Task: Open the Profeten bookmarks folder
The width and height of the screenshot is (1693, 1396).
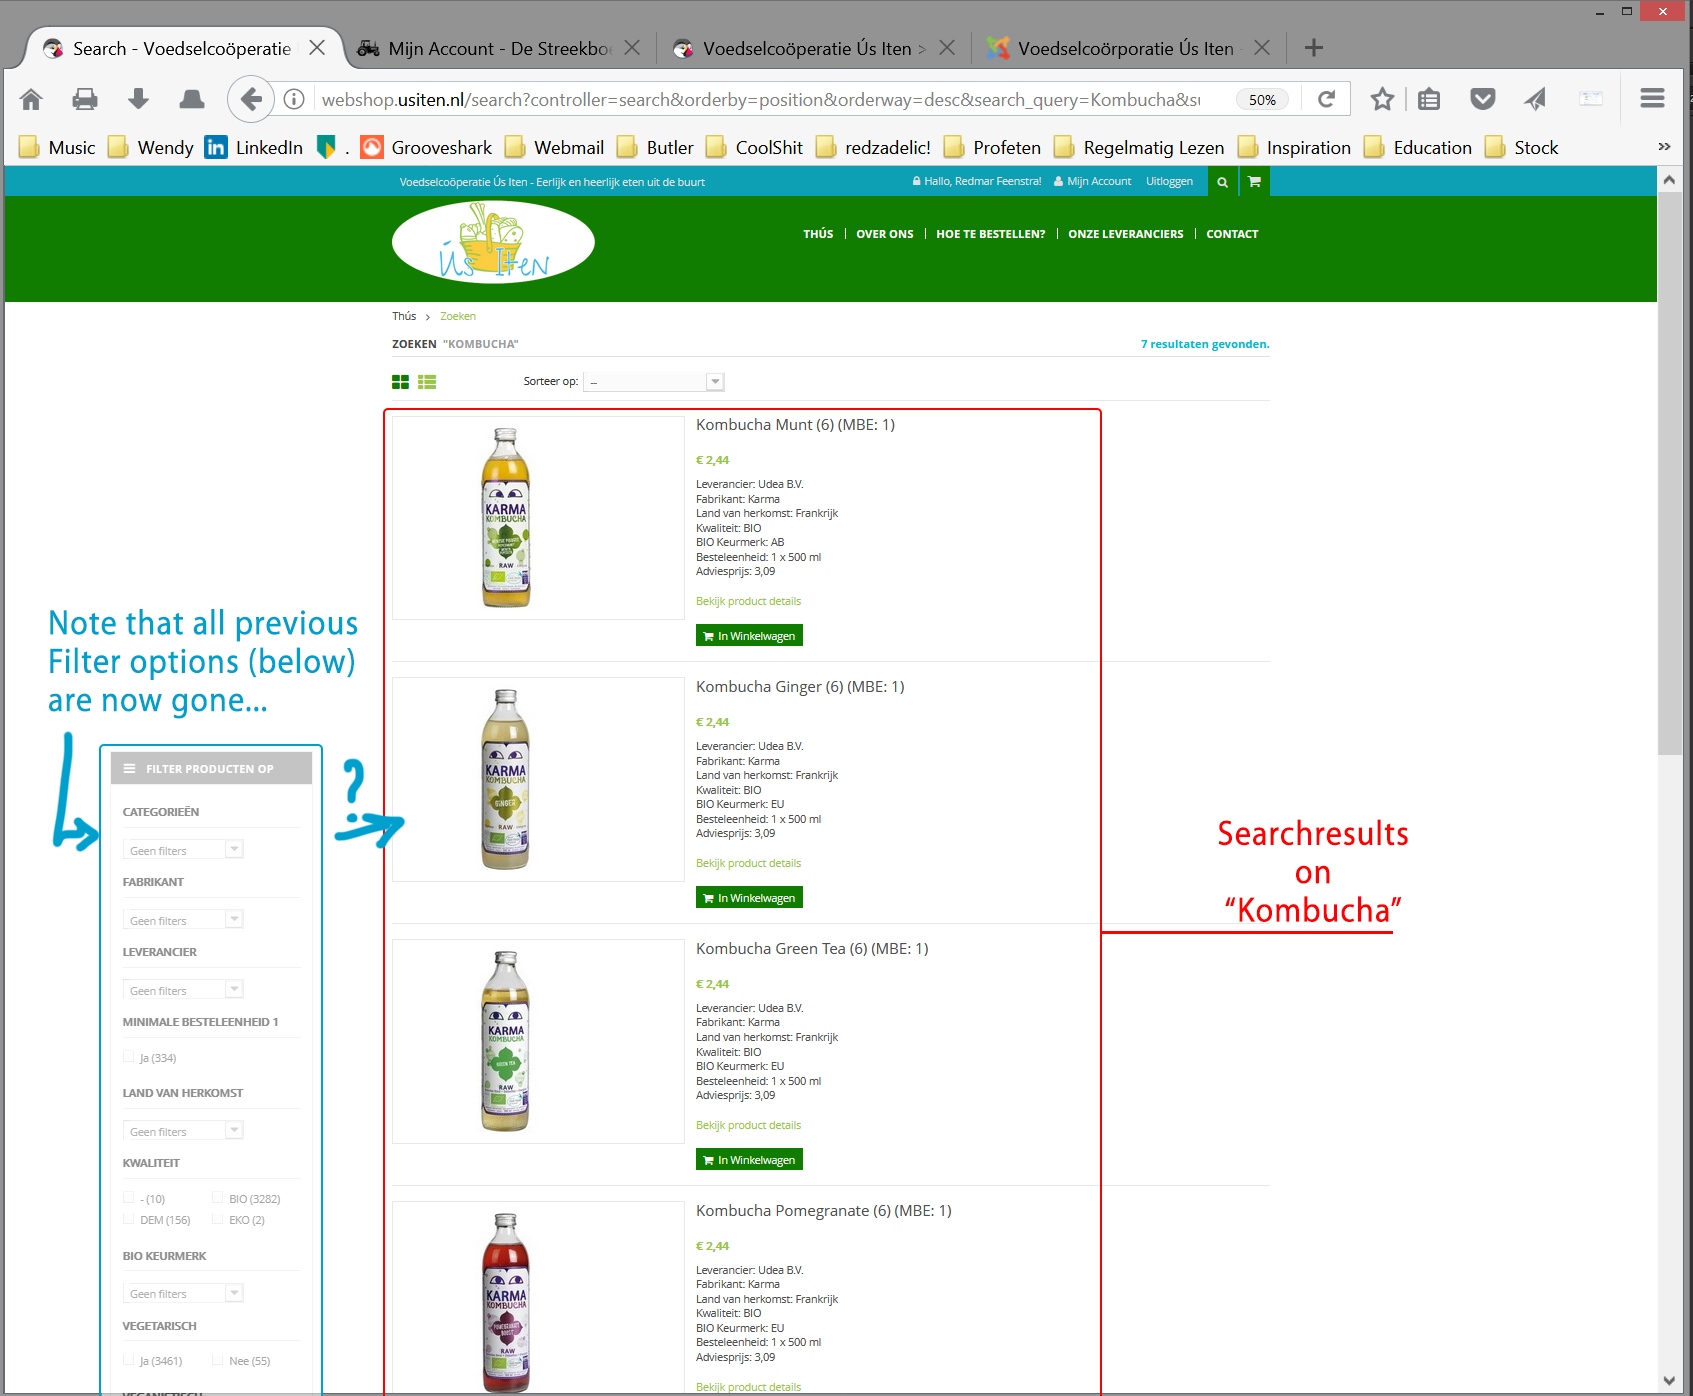Action: coord(993,148)
